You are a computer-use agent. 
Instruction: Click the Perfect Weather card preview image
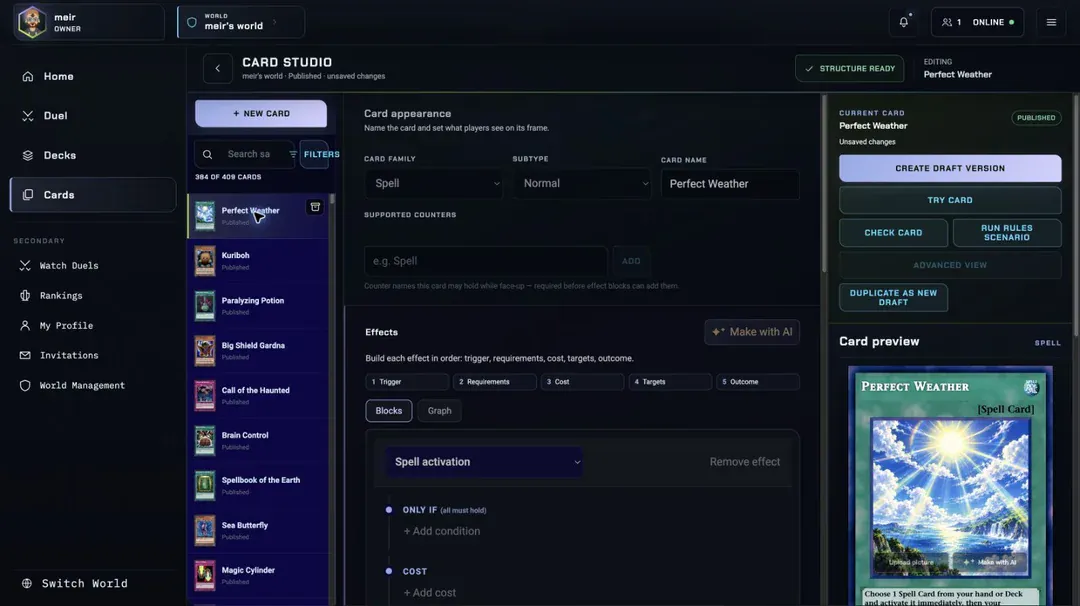pos(951,497)
